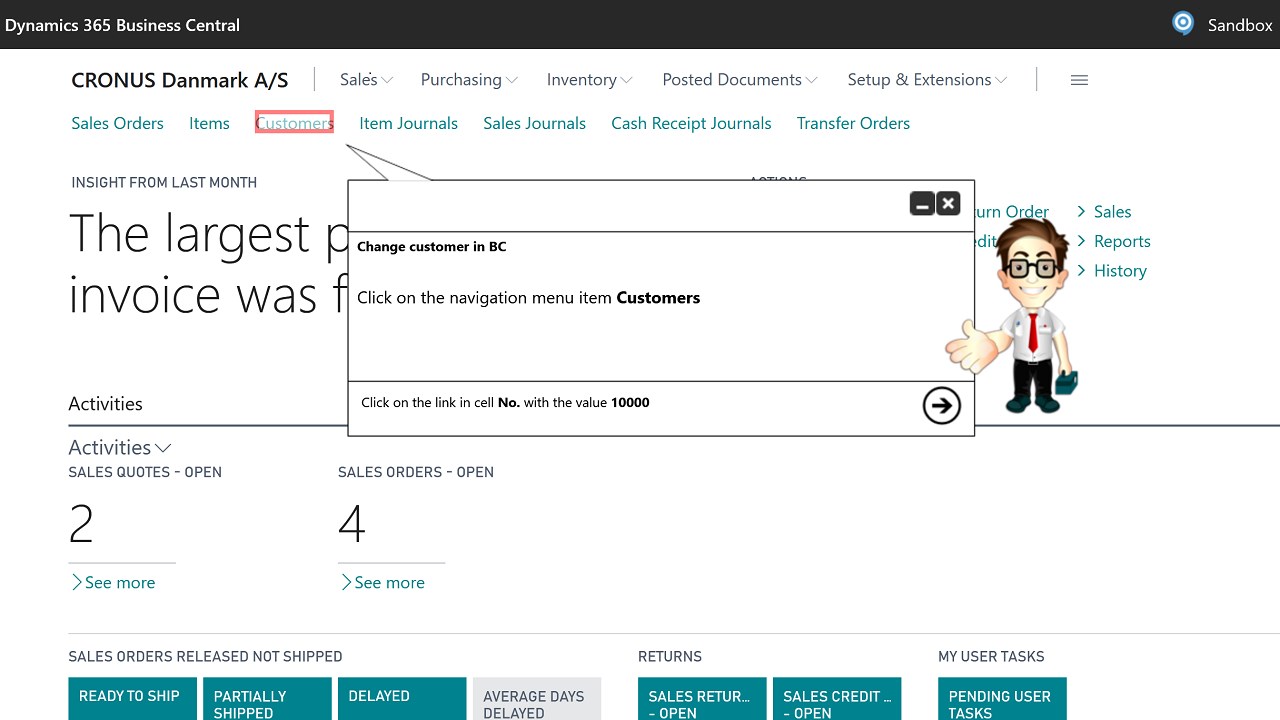Open the hamburger menu icon
Viewport: 1280px width, 720px height.
tap(1079, 80)
